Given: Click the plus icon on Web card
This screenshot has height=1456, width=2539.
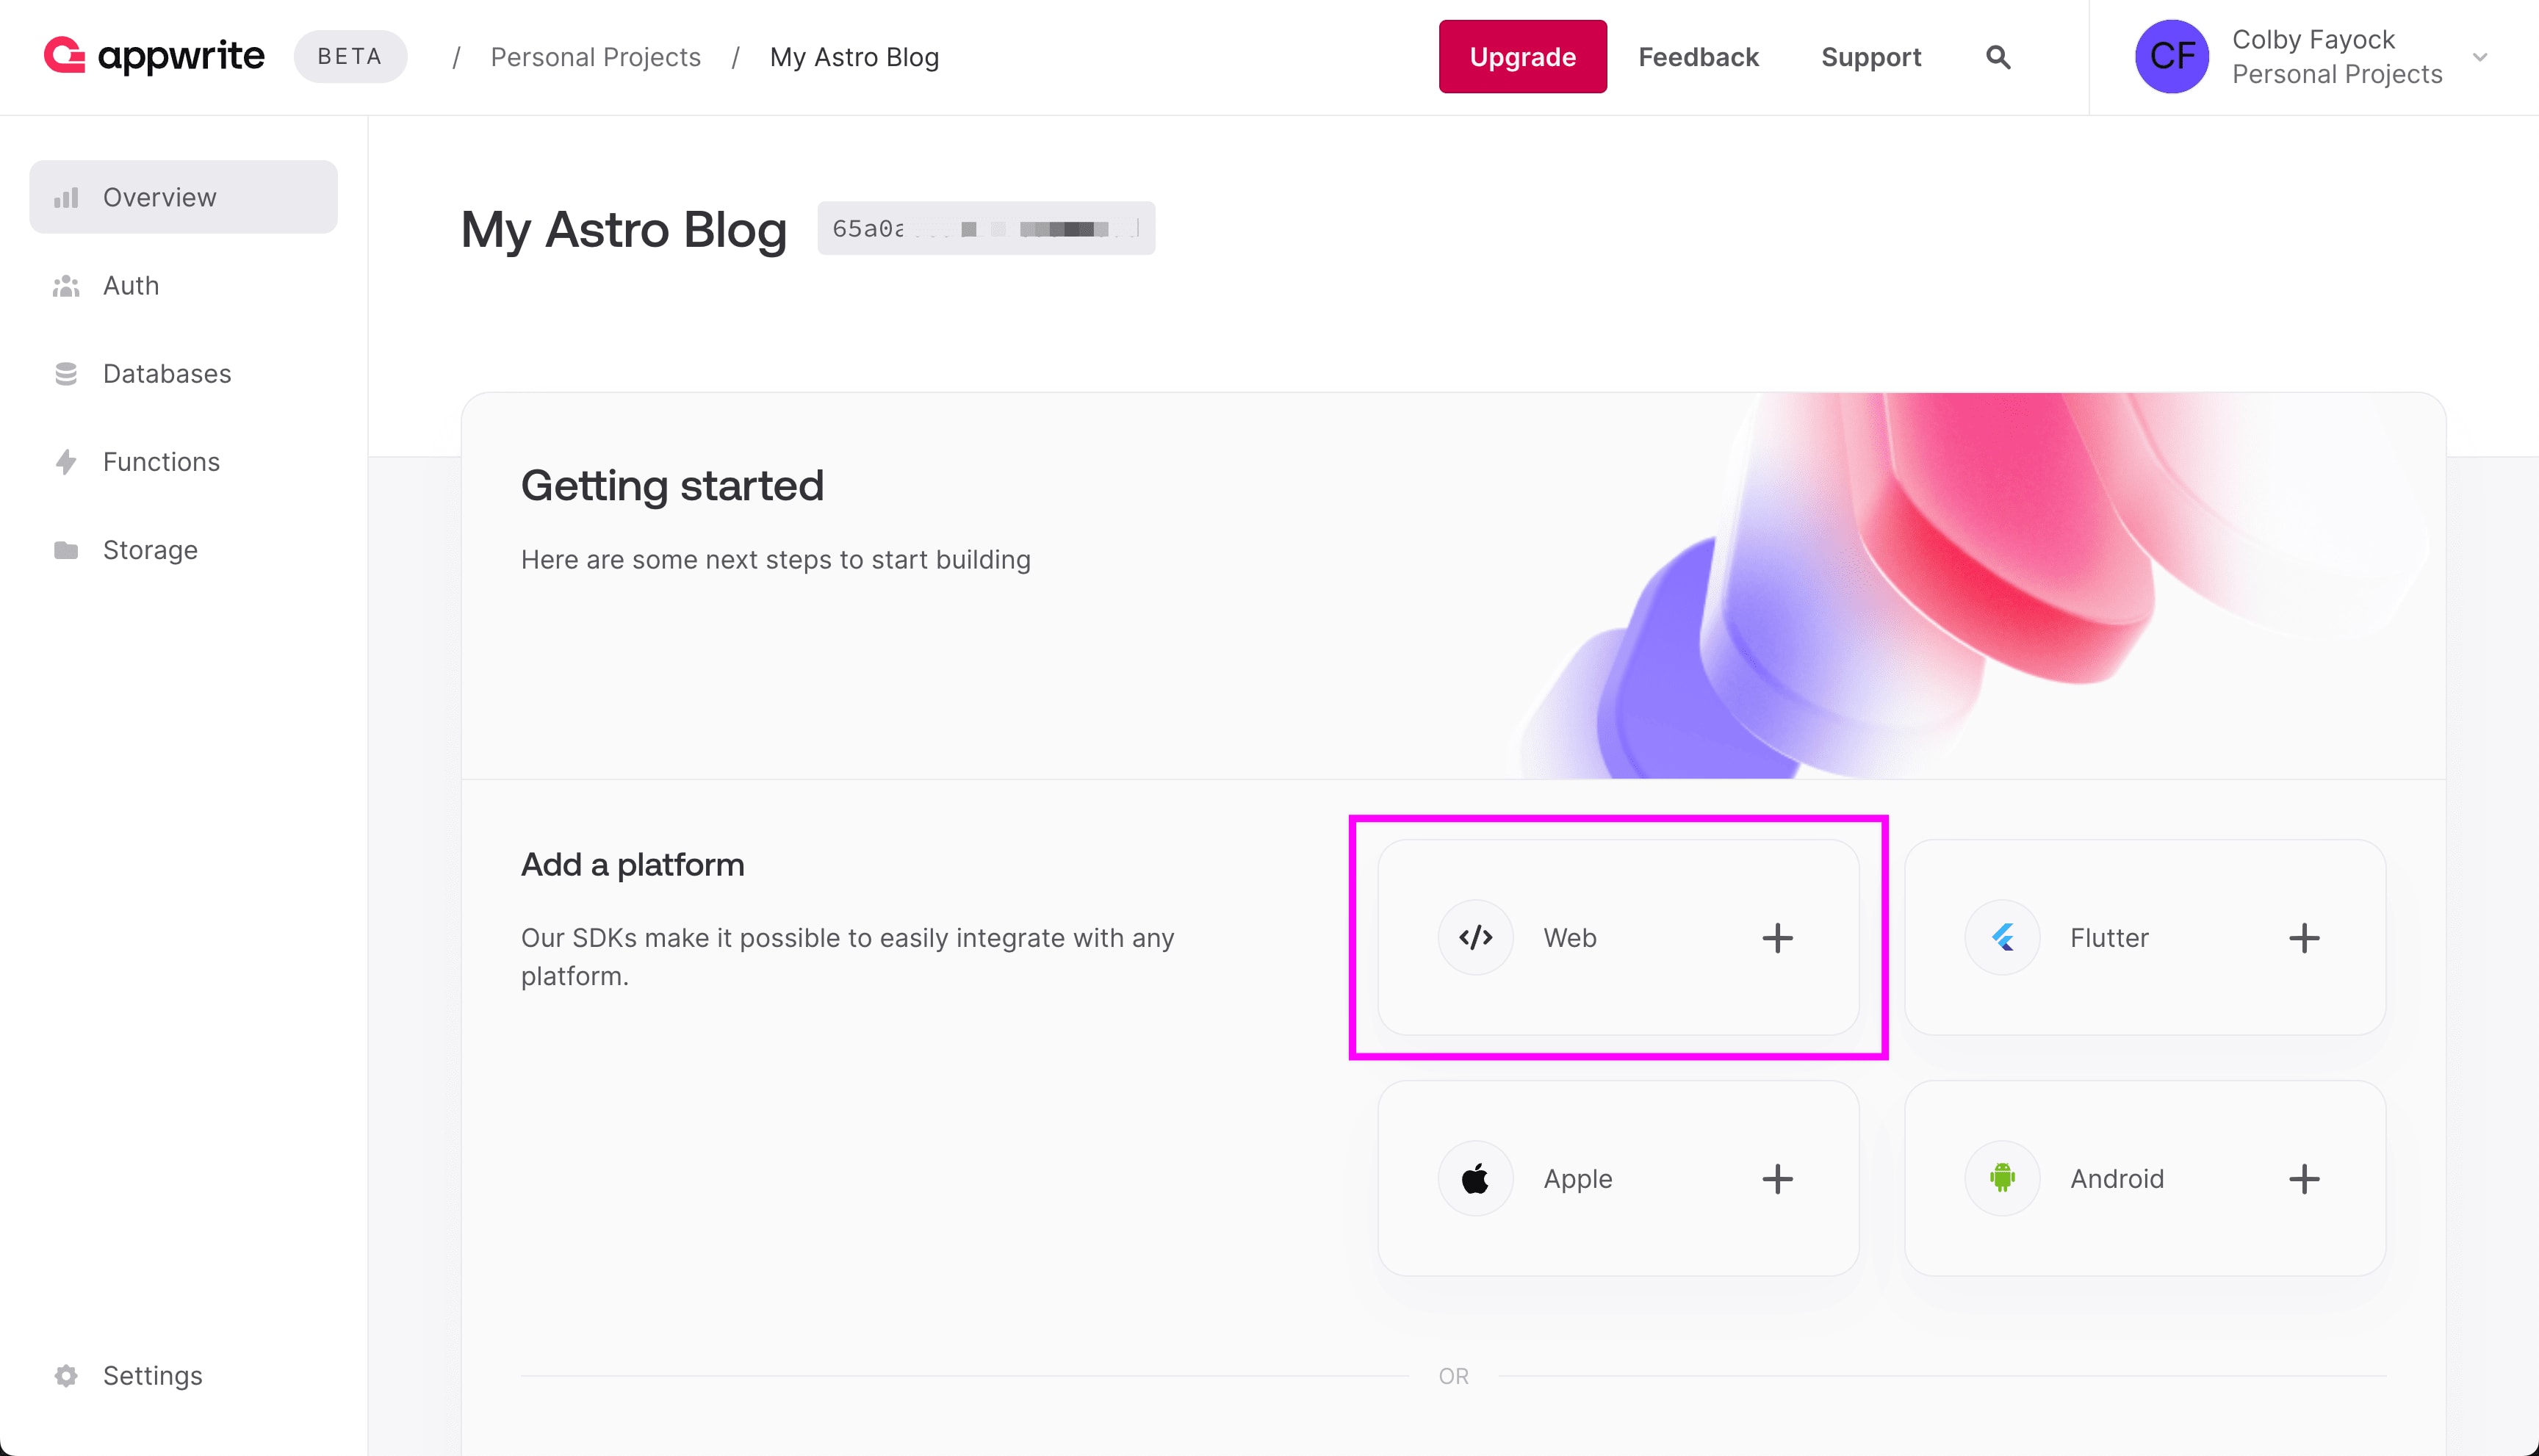Looking at the screenshot, I should pyautogui.click(x=1777, y=937).
